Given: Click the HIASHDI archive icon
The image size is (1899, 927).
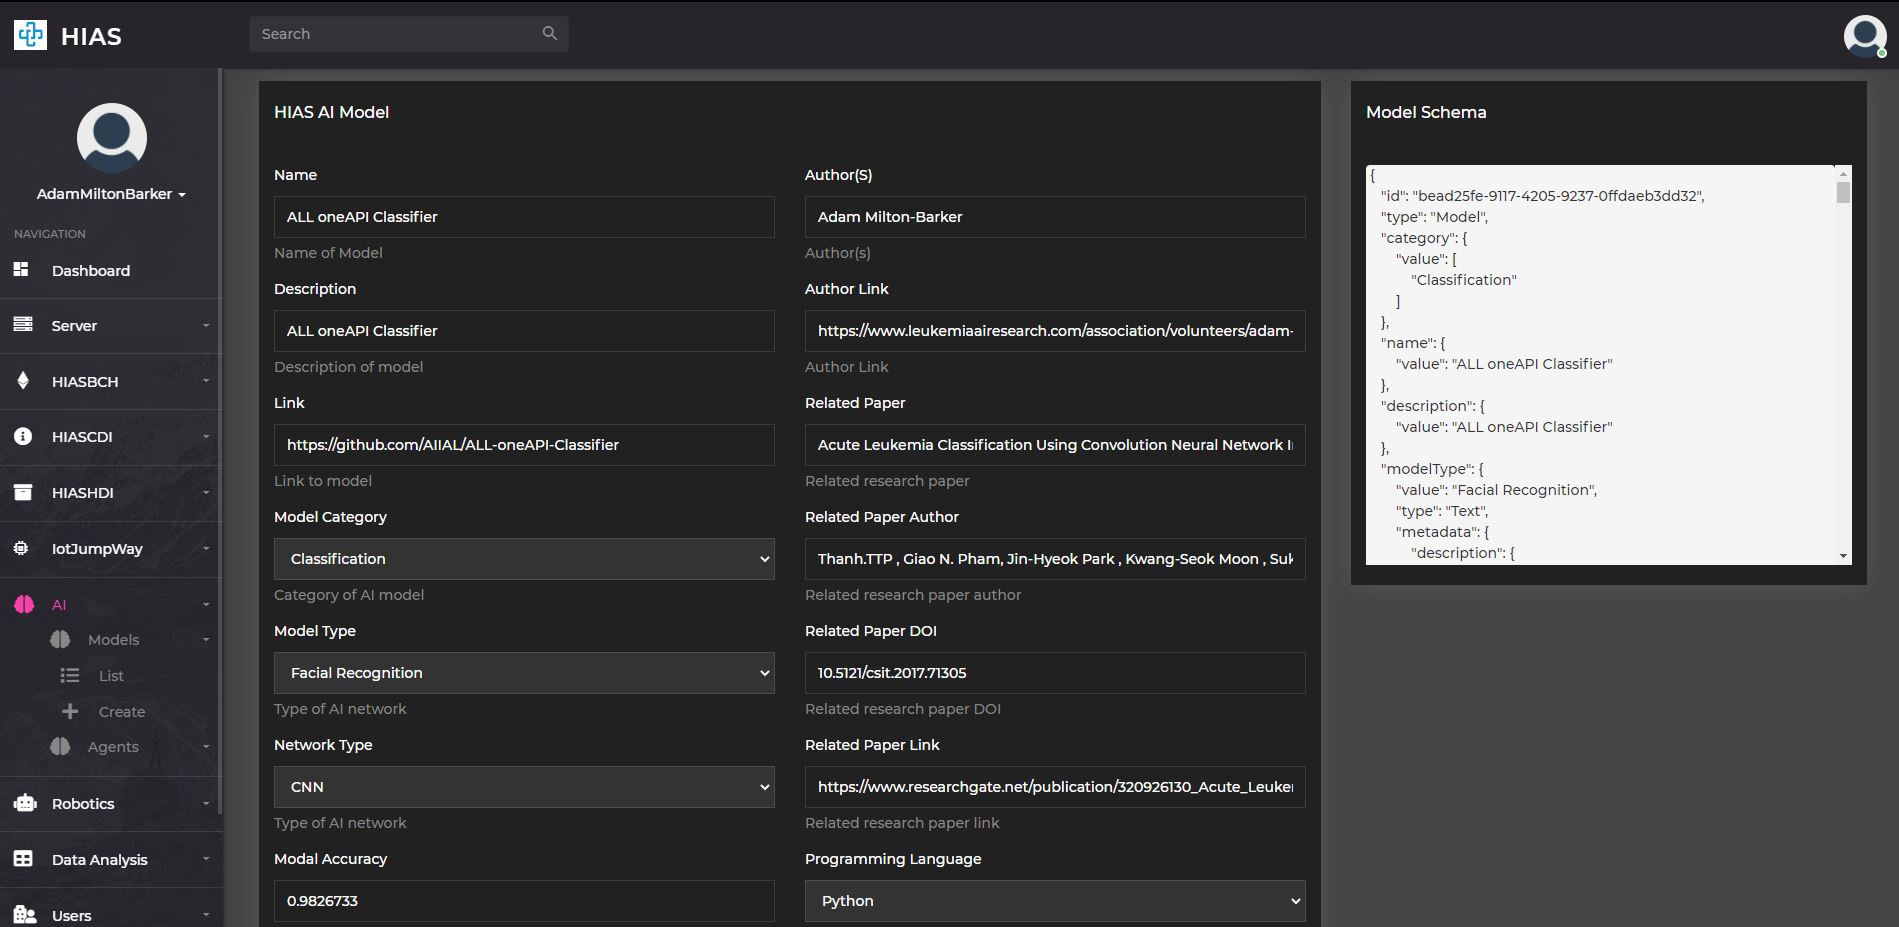Looking at the screenshot, I should click(x=23, y=493).
